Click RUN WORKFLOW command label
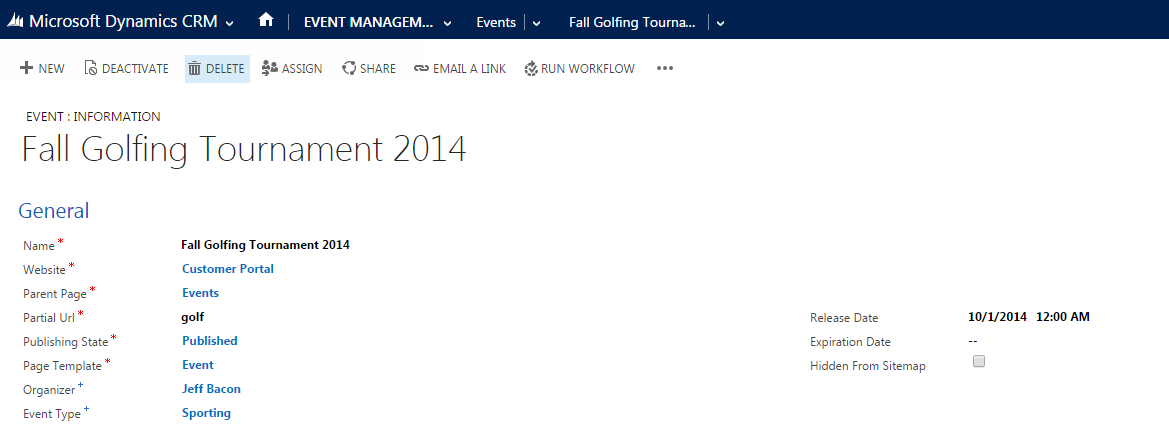1169x437 pixels. coord(588,69)
